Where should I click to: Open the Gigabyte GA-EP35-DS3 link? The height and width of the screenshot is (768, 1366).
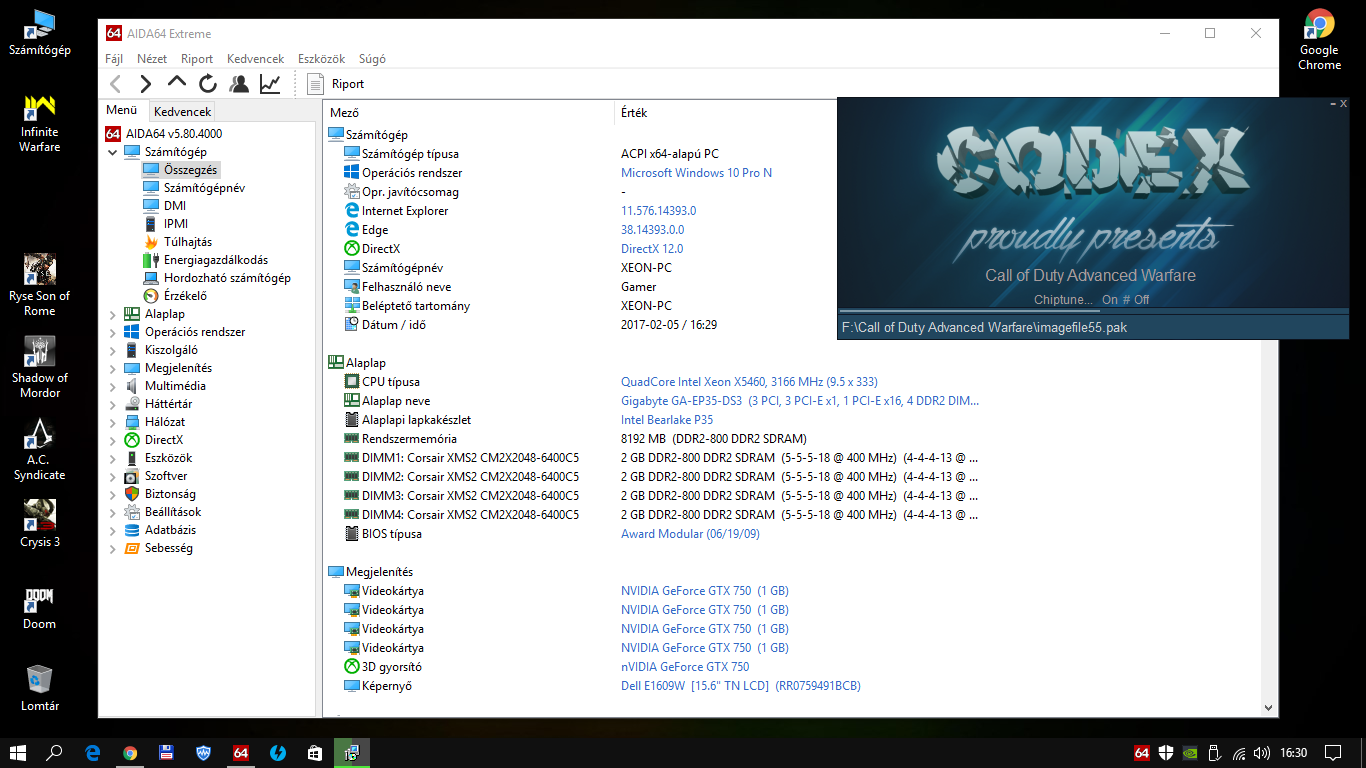click(x=800, y=401)
